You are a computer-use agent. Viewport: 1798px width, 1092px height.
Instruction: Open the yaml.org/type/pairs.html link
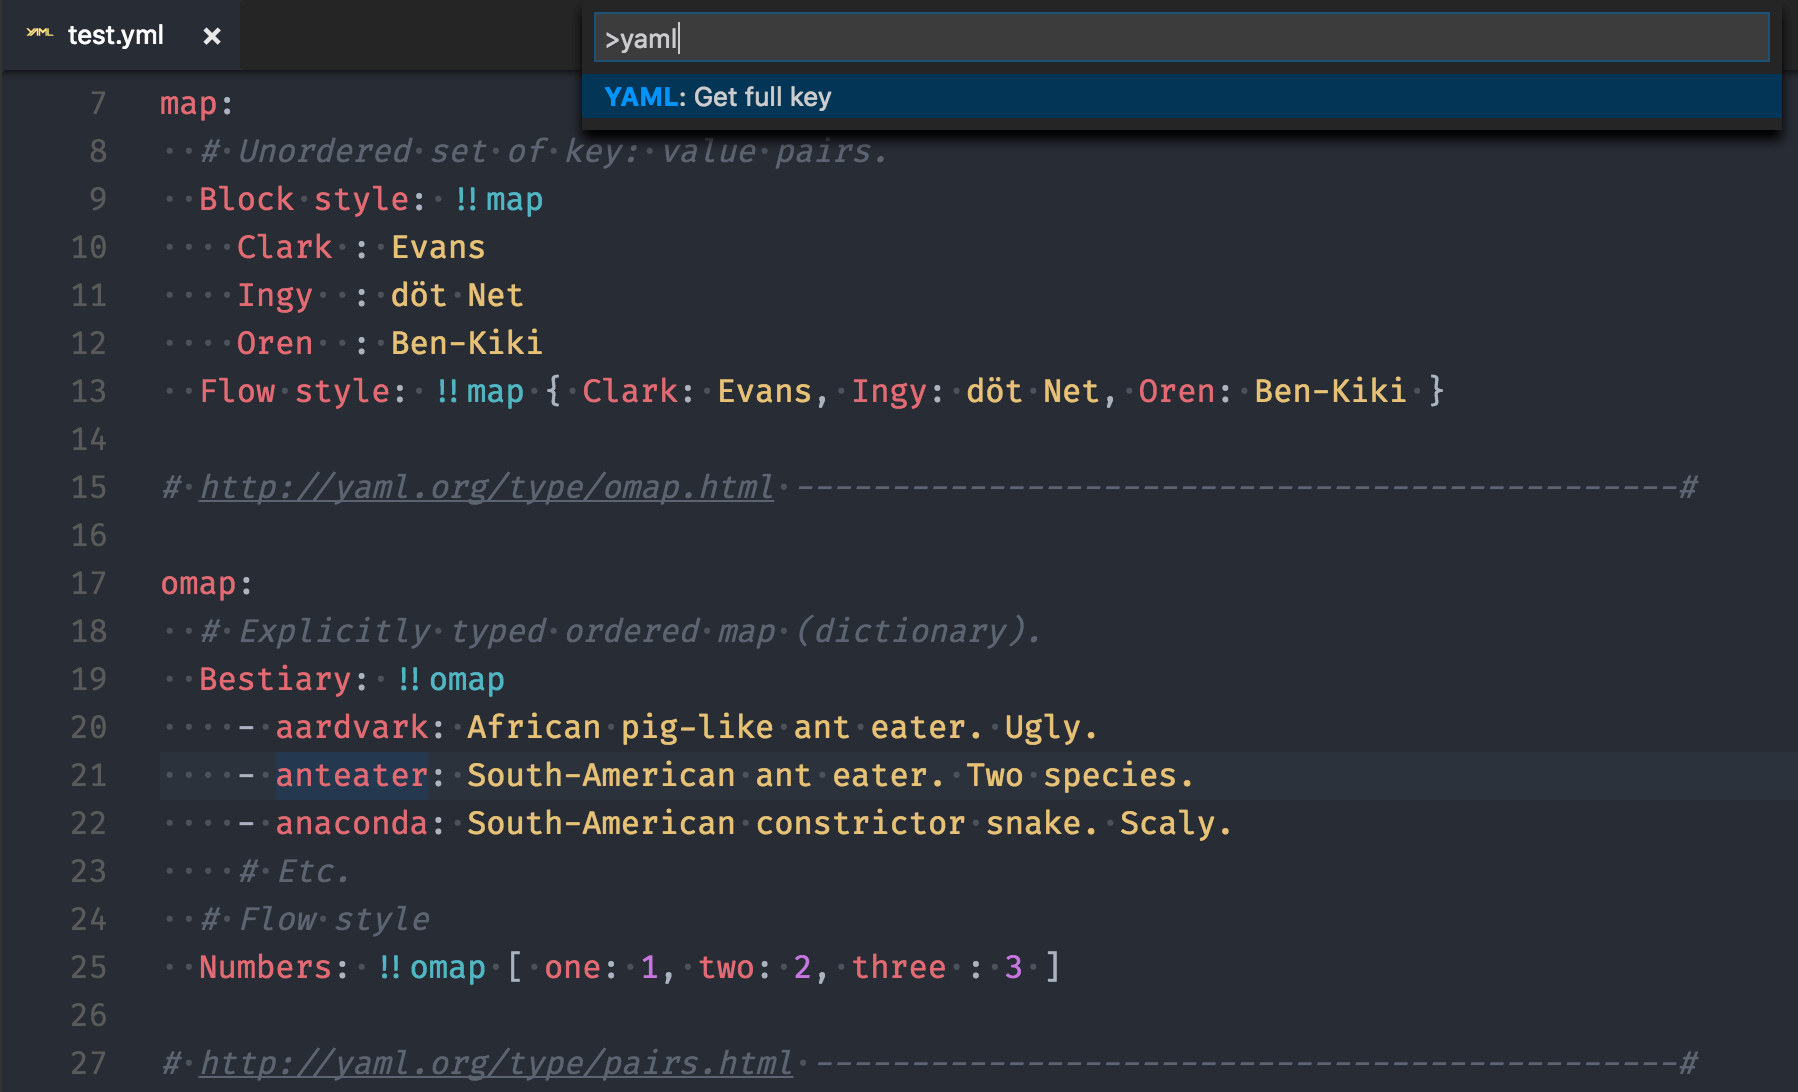click(x=494, y=1063)
